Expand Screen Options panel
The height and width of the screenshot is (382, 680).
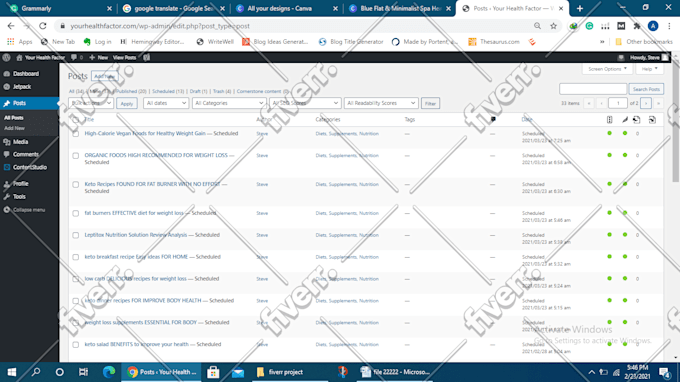pyautogui.click(x=607, y=69)
